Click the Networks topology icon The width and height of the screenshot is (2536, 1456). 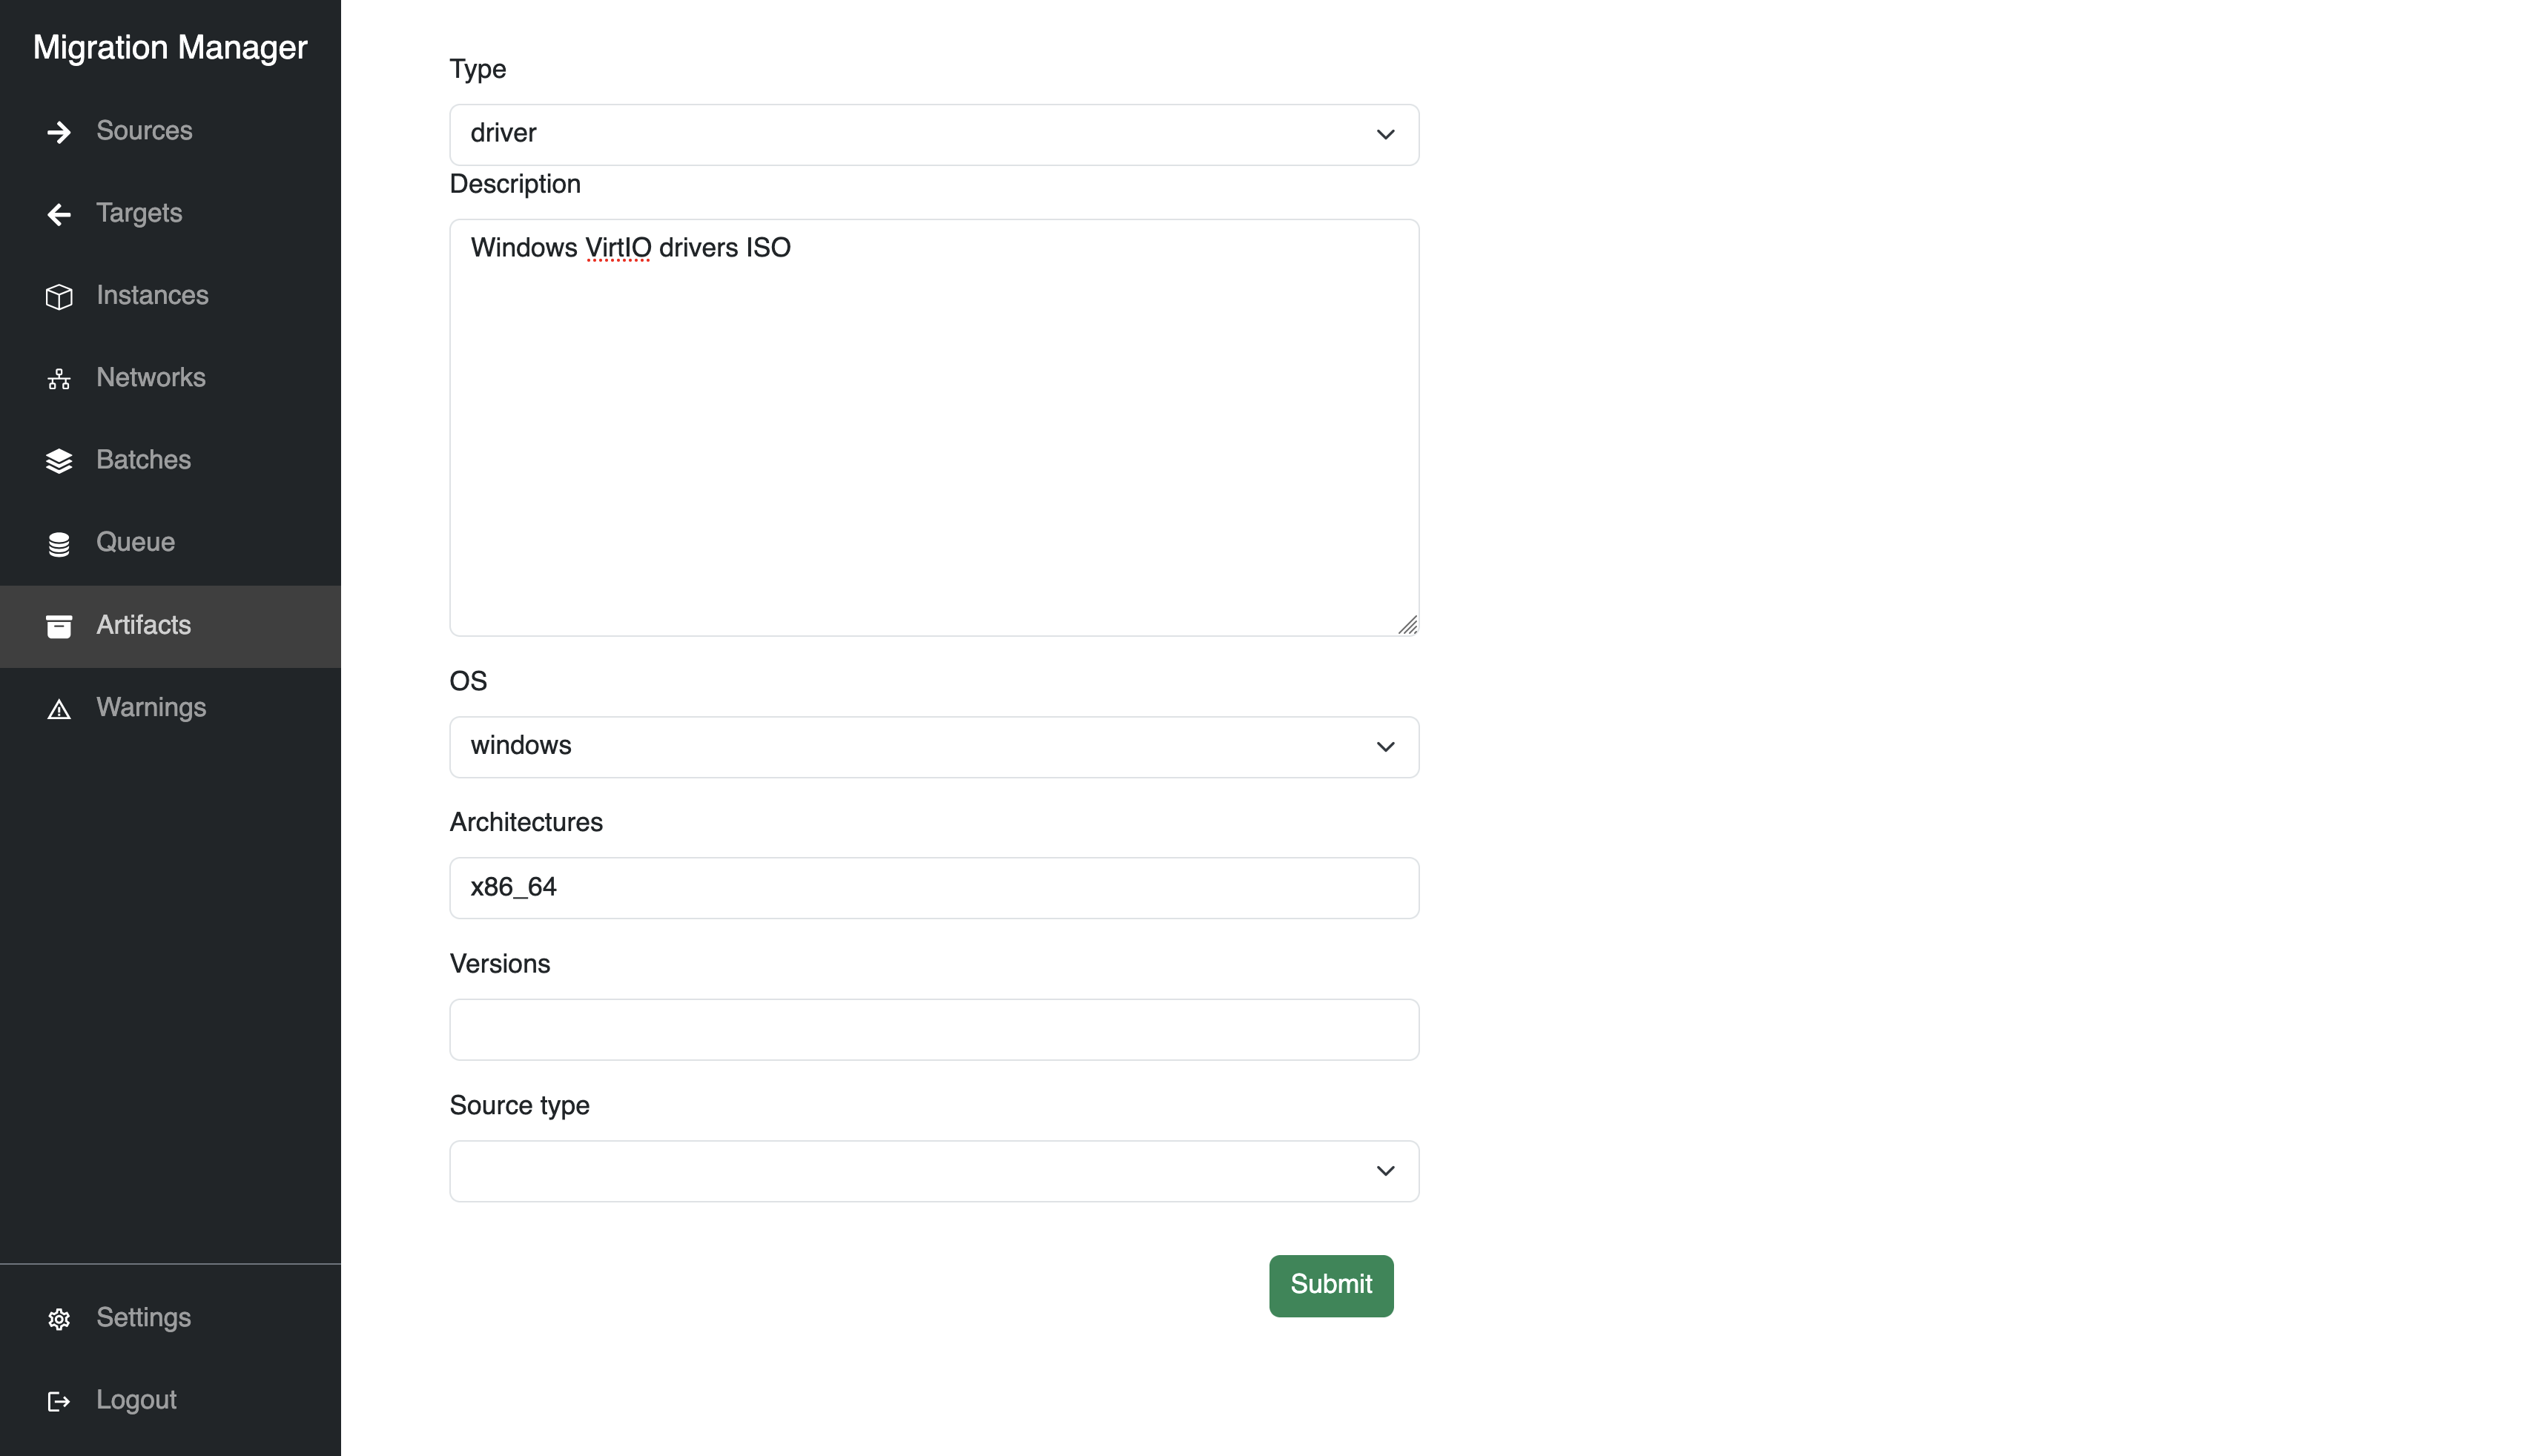[x=59, y=379]
